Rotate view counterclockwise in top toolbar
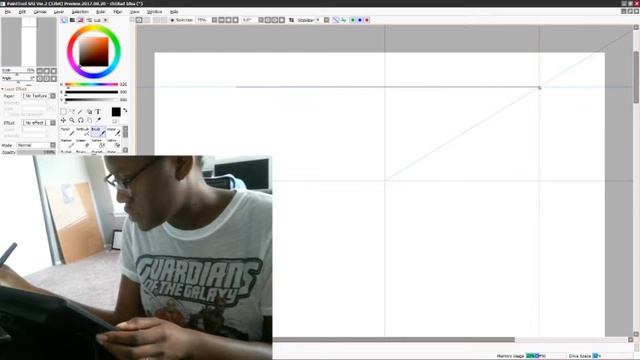This screenshot has height=360, width=640. [268, 20]
